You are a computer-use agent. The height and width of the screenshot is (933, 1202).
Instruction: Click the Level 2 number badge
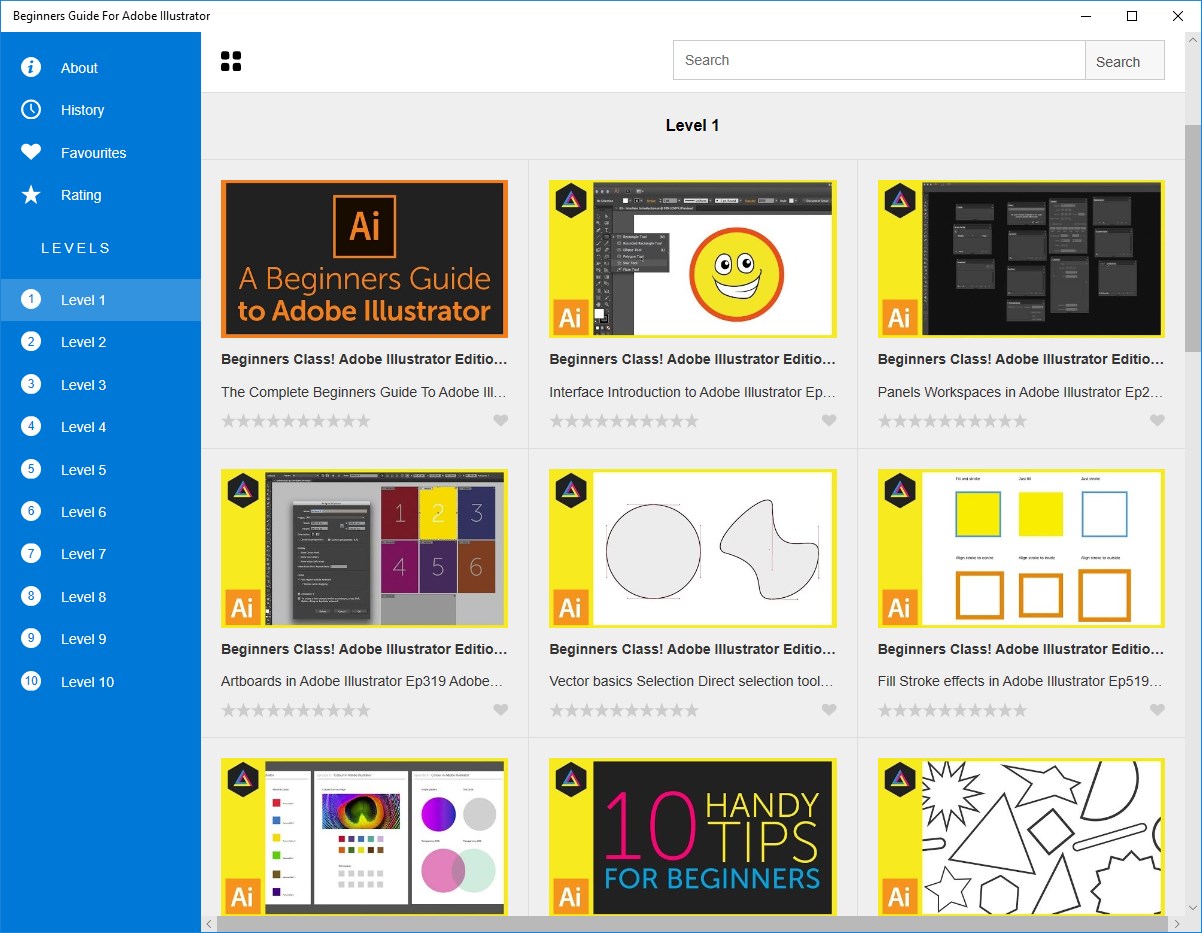tap(31, 341)
